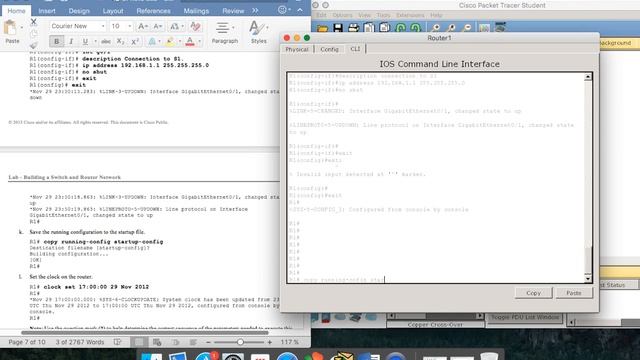Open the Physical tab in Router1 window
640x360 pixels.
297,49
